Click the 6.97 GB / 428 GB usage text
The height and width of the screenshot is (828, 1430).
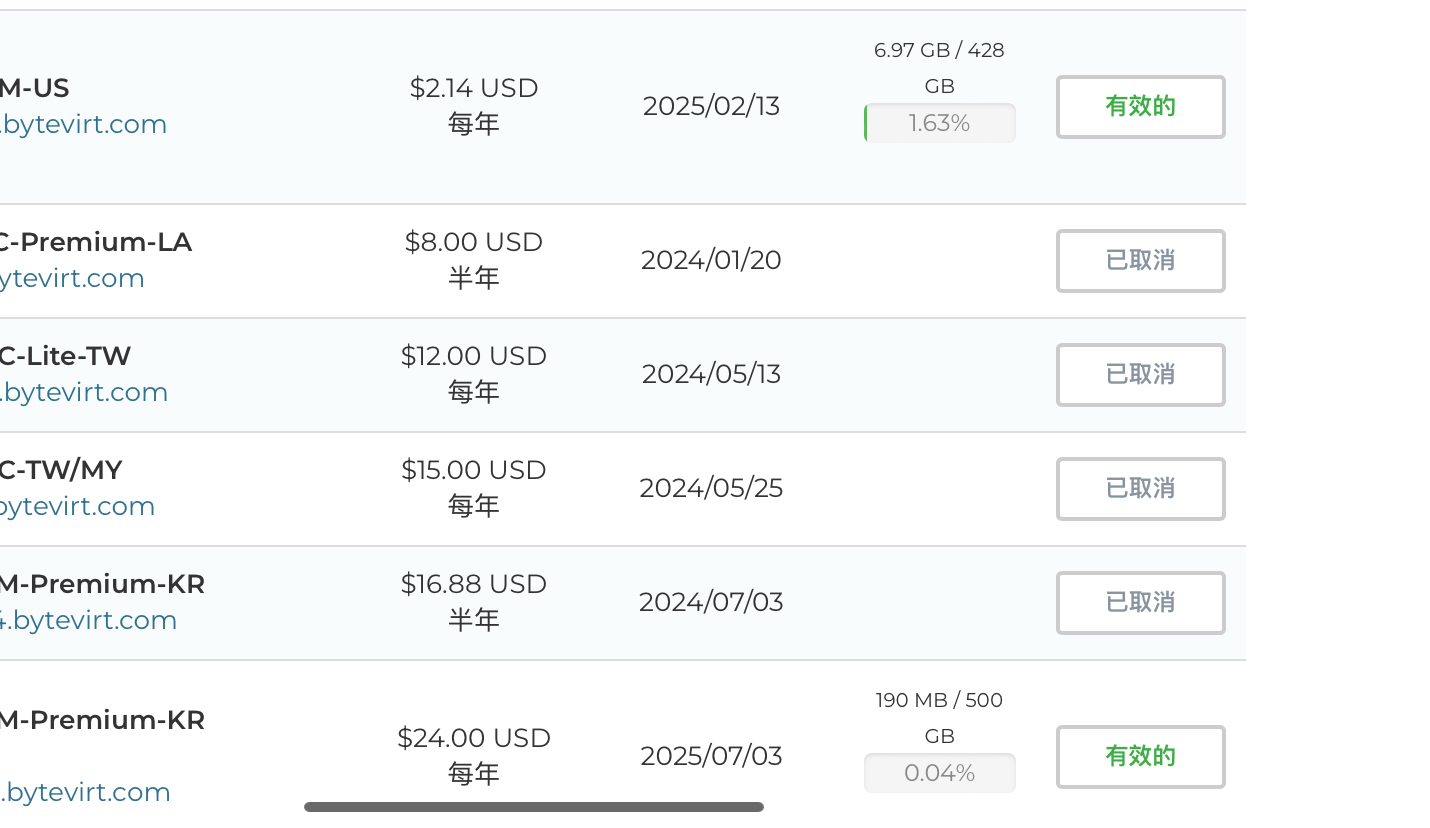tap(939, 67)
